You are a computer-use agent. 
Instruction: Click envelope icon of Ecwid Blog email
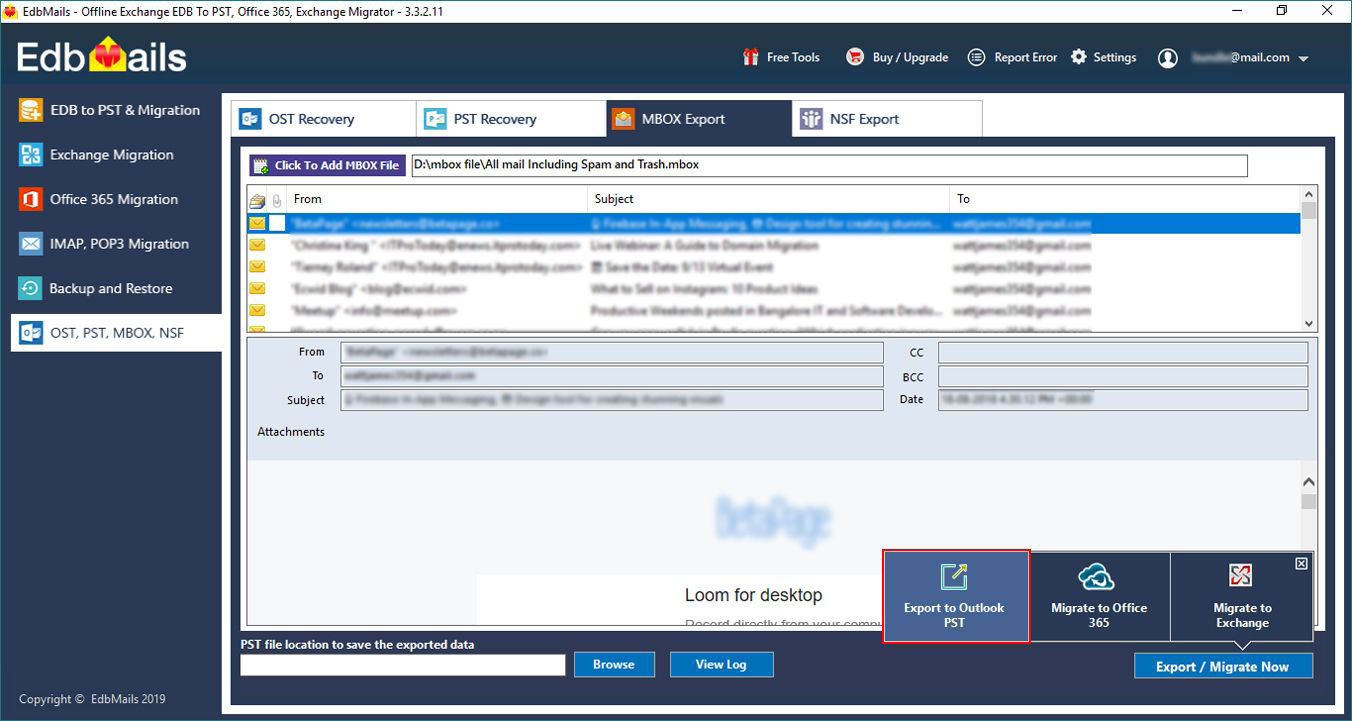(257, 289)
